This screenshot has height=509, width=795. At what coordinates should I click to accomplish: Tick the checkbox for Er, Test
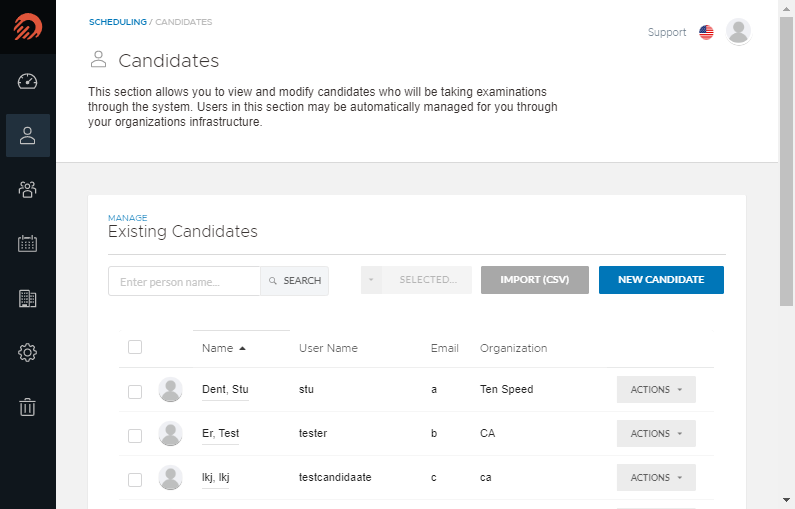coord(135,435)
